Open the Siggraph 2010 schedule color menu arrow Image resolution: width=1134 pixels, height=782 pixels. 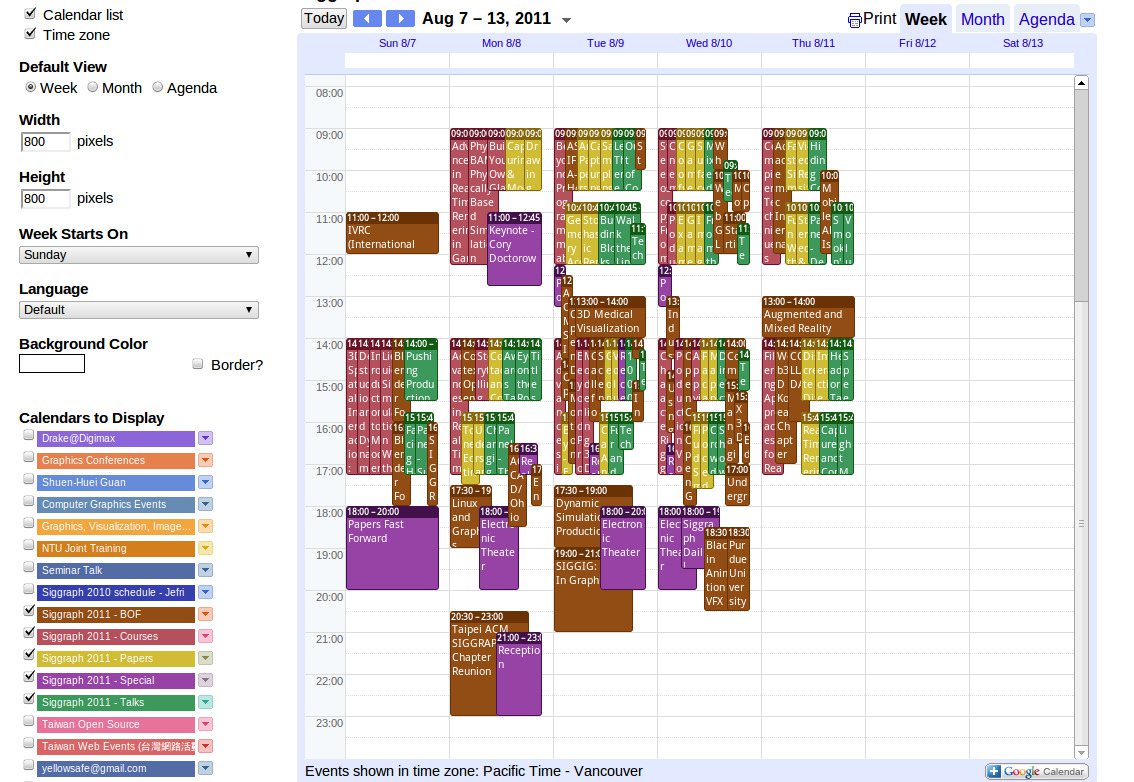[205, 592]
